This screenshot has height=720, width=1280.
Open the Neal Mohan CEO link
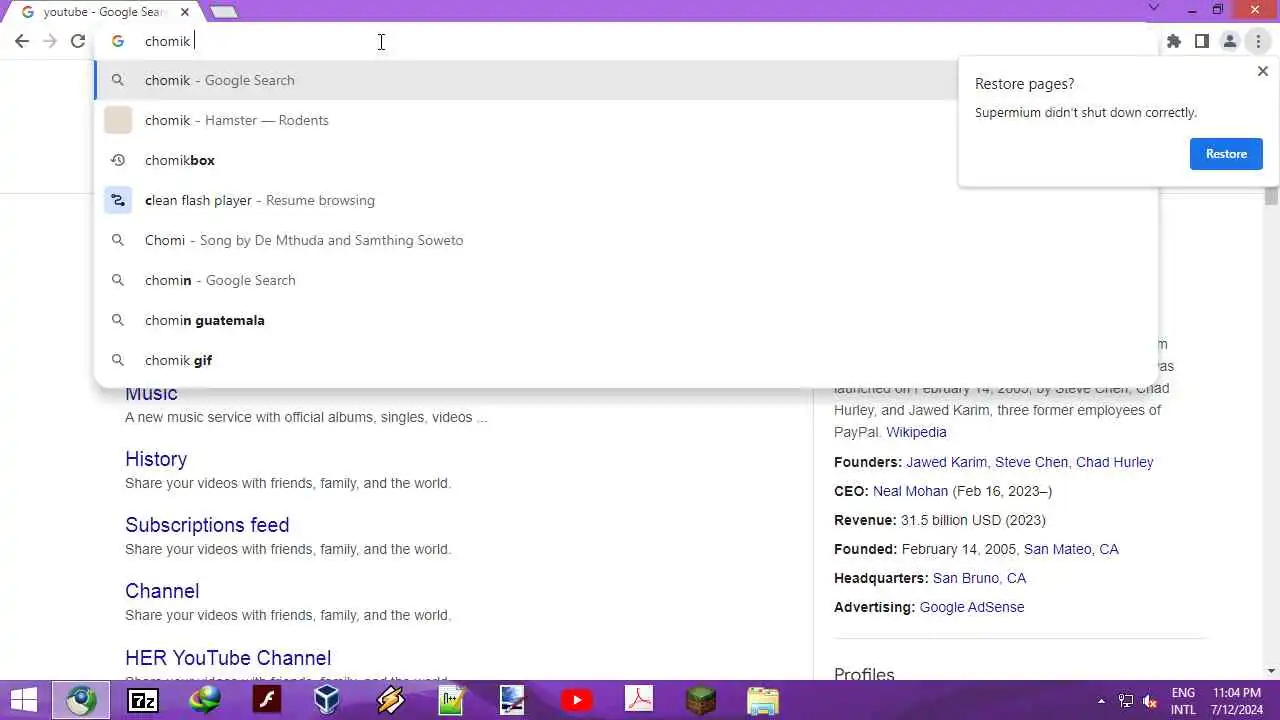point(910,491)
